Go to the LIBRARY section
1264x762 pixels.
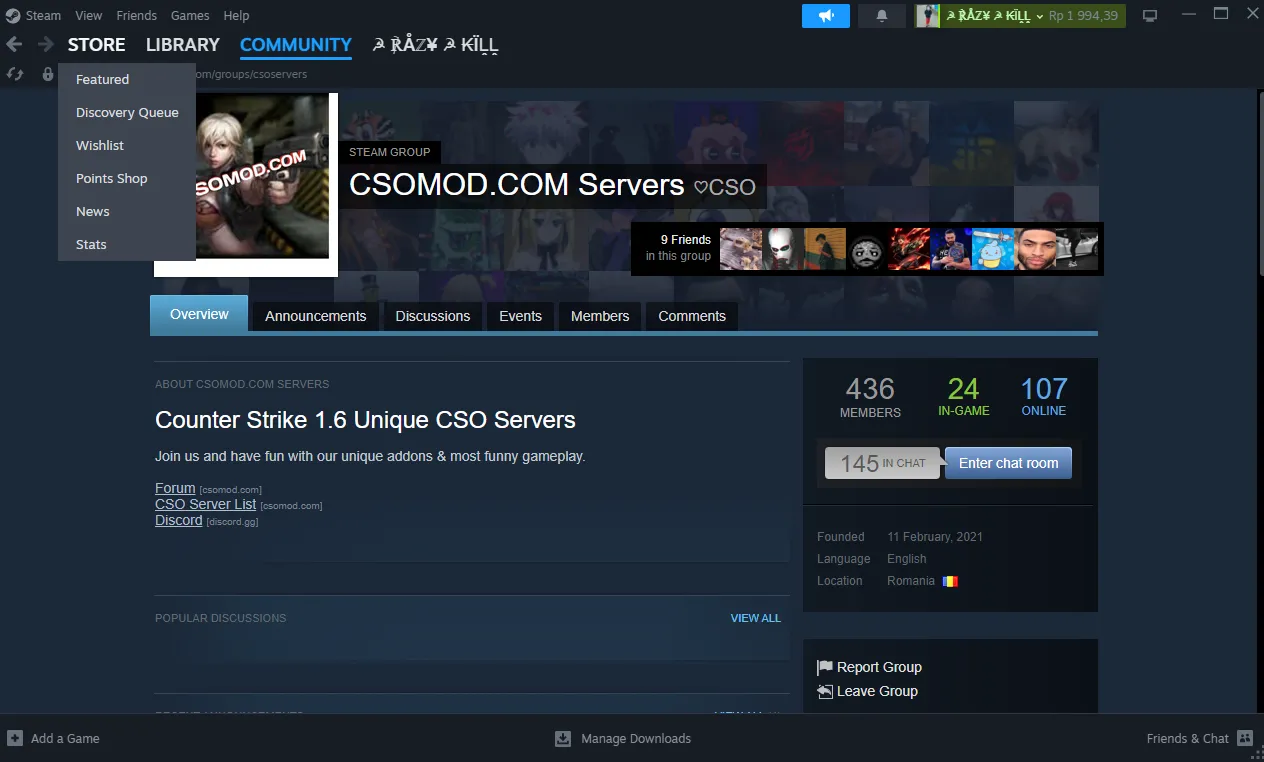[183, 44]
